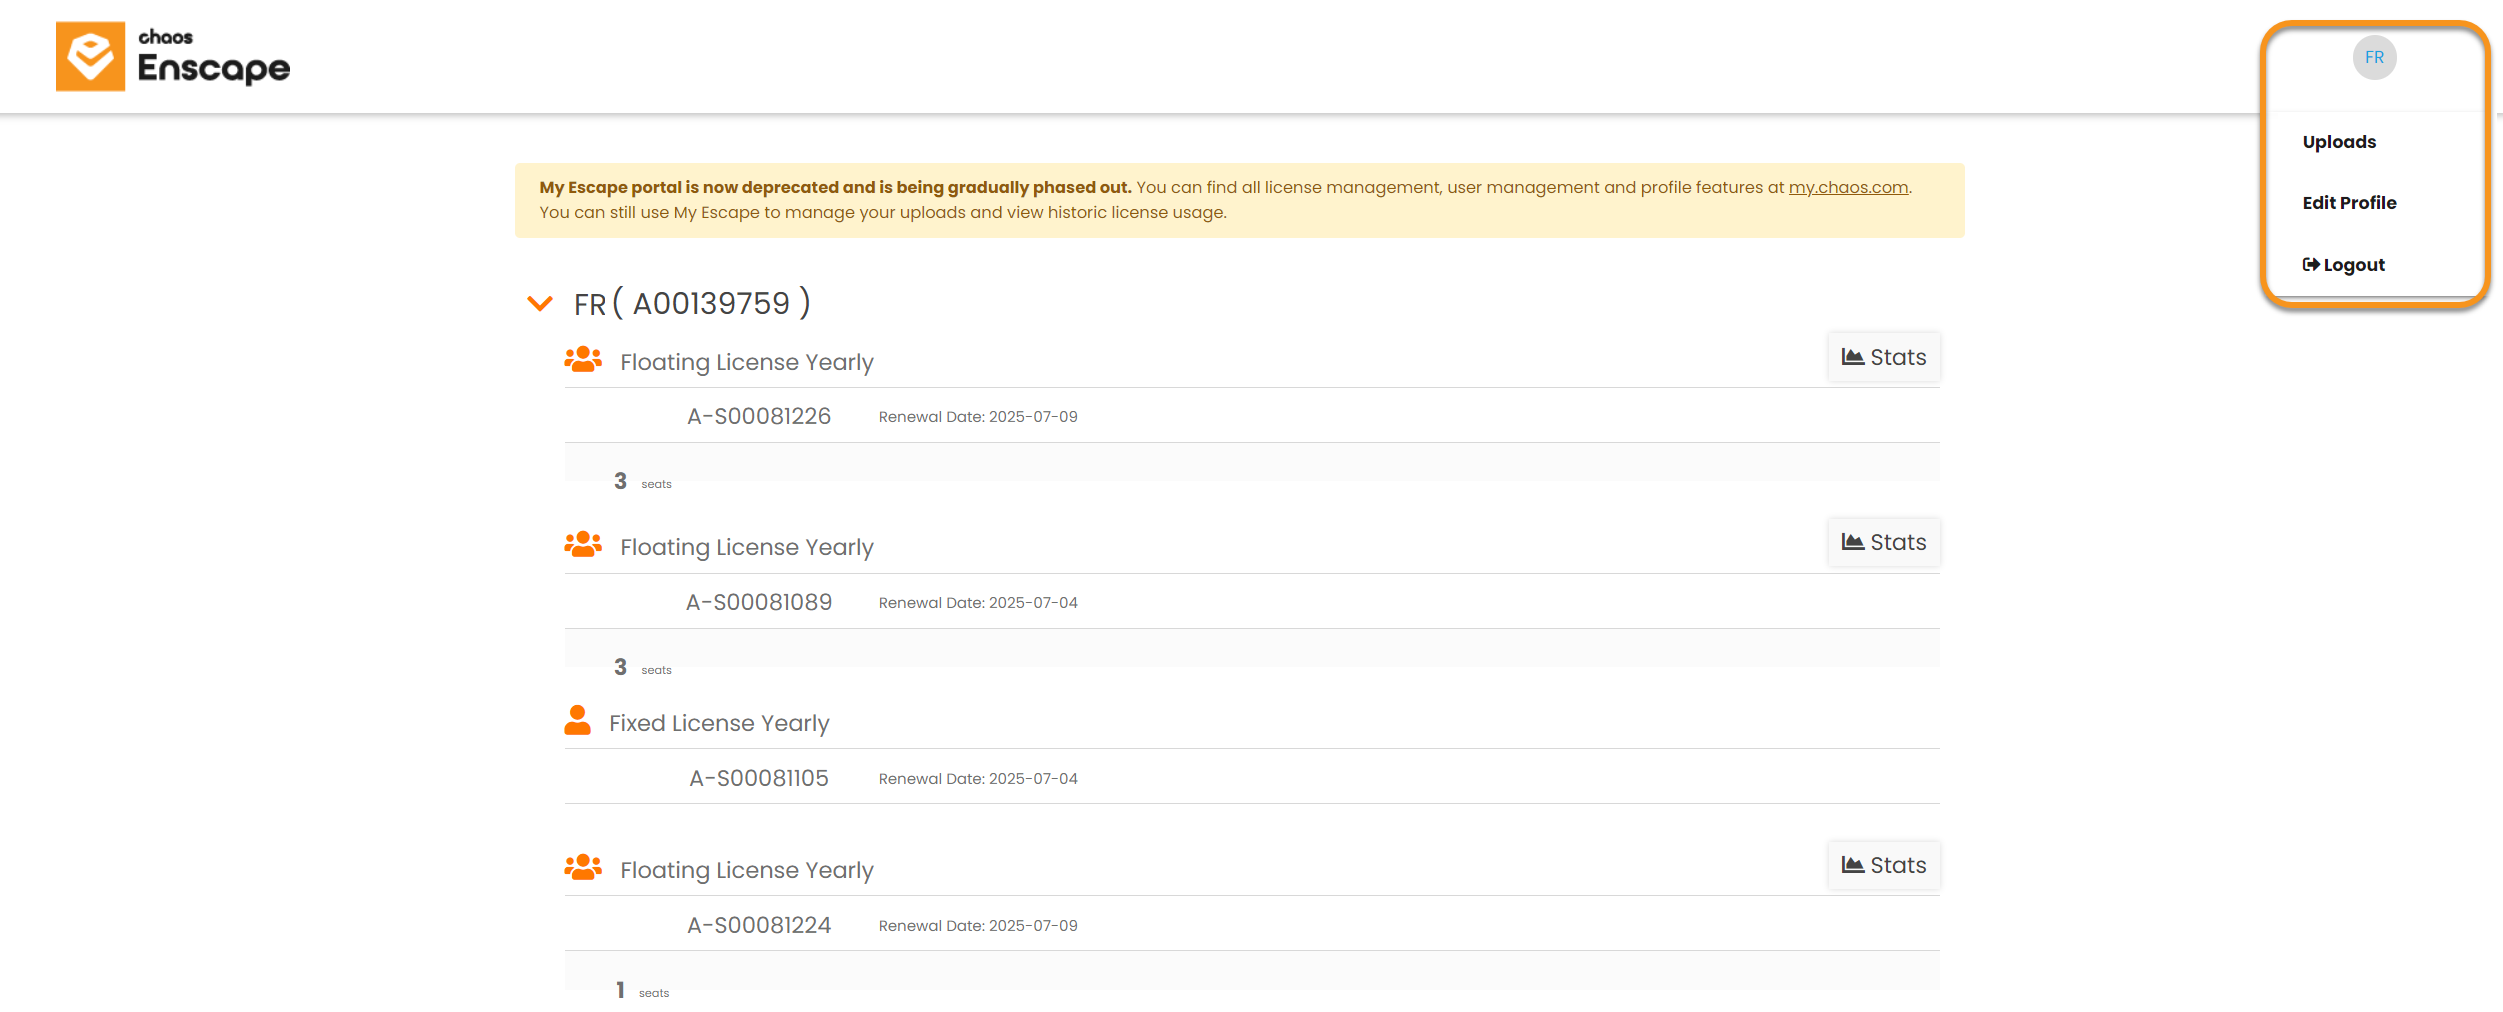Open the FR user avatar menu
This screenshot has width=2503, height=1012.
pyautogui.click(x=2374, y=58)
